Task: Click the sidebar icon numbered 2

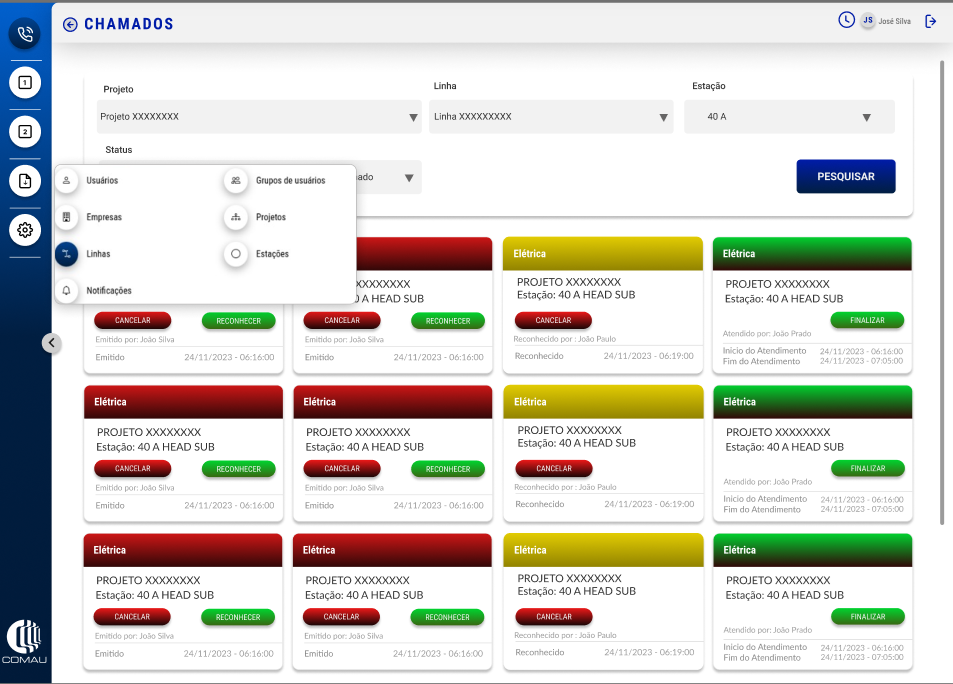Action: tap(25, 131)
